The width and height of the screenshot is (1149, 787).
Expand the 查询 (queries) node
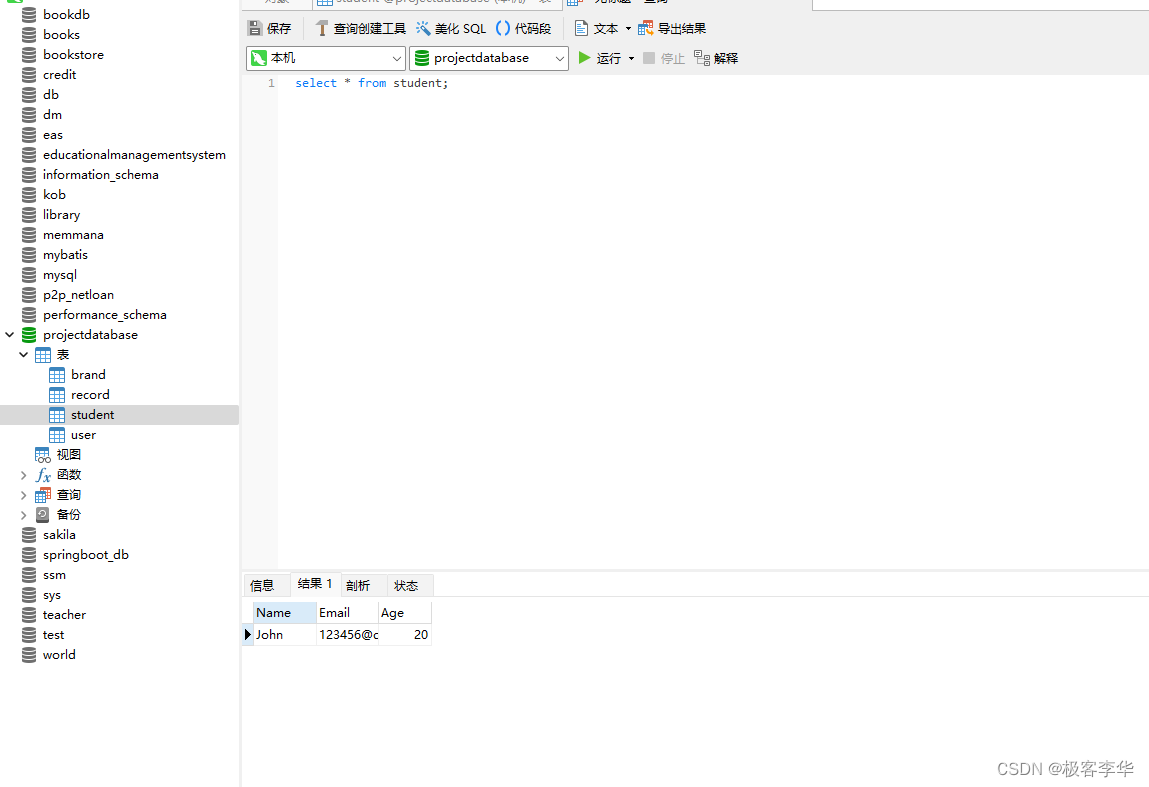click(23, 495)
